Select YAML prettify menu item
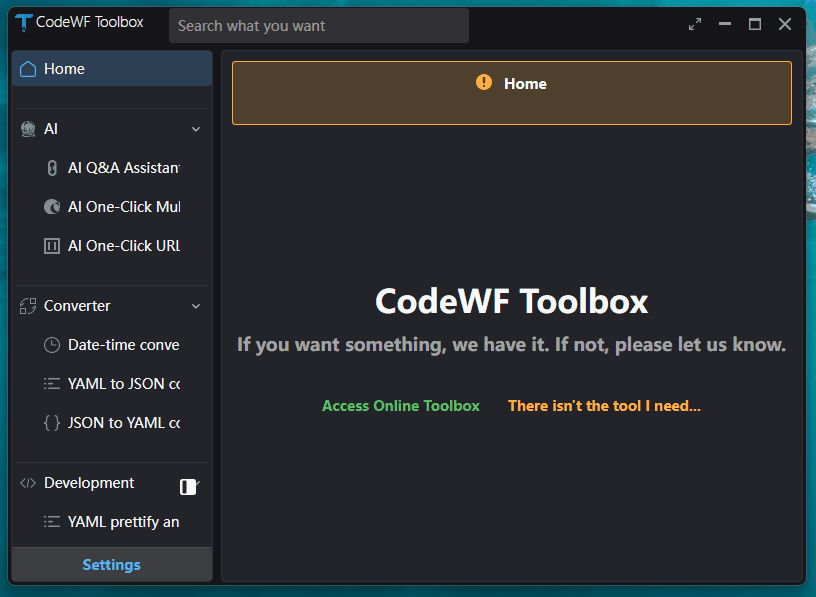816x597 pixels. pyautogui.click(x=122, y=522)
